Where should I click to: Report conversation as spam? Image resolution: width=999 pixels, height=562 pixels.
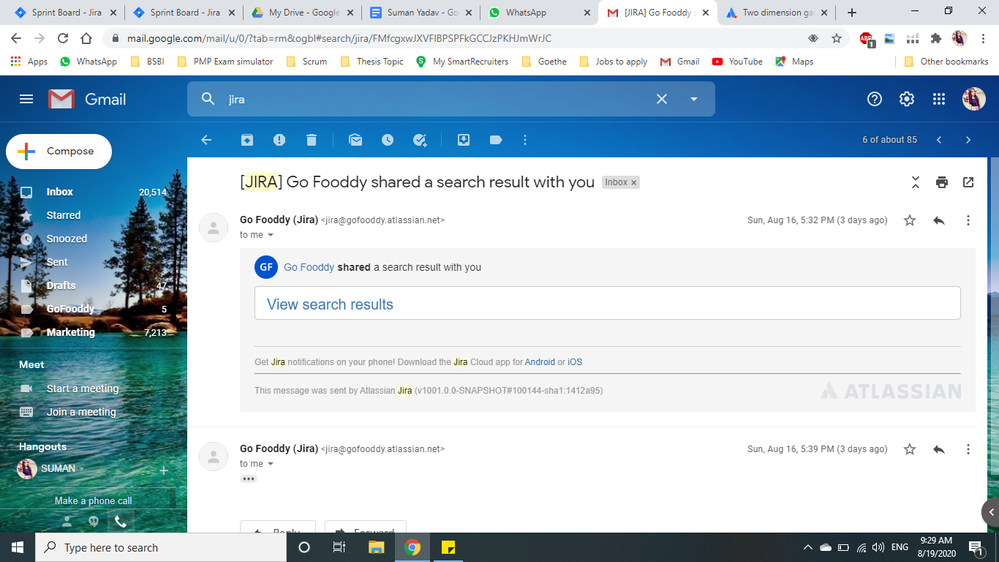point(279,140)
